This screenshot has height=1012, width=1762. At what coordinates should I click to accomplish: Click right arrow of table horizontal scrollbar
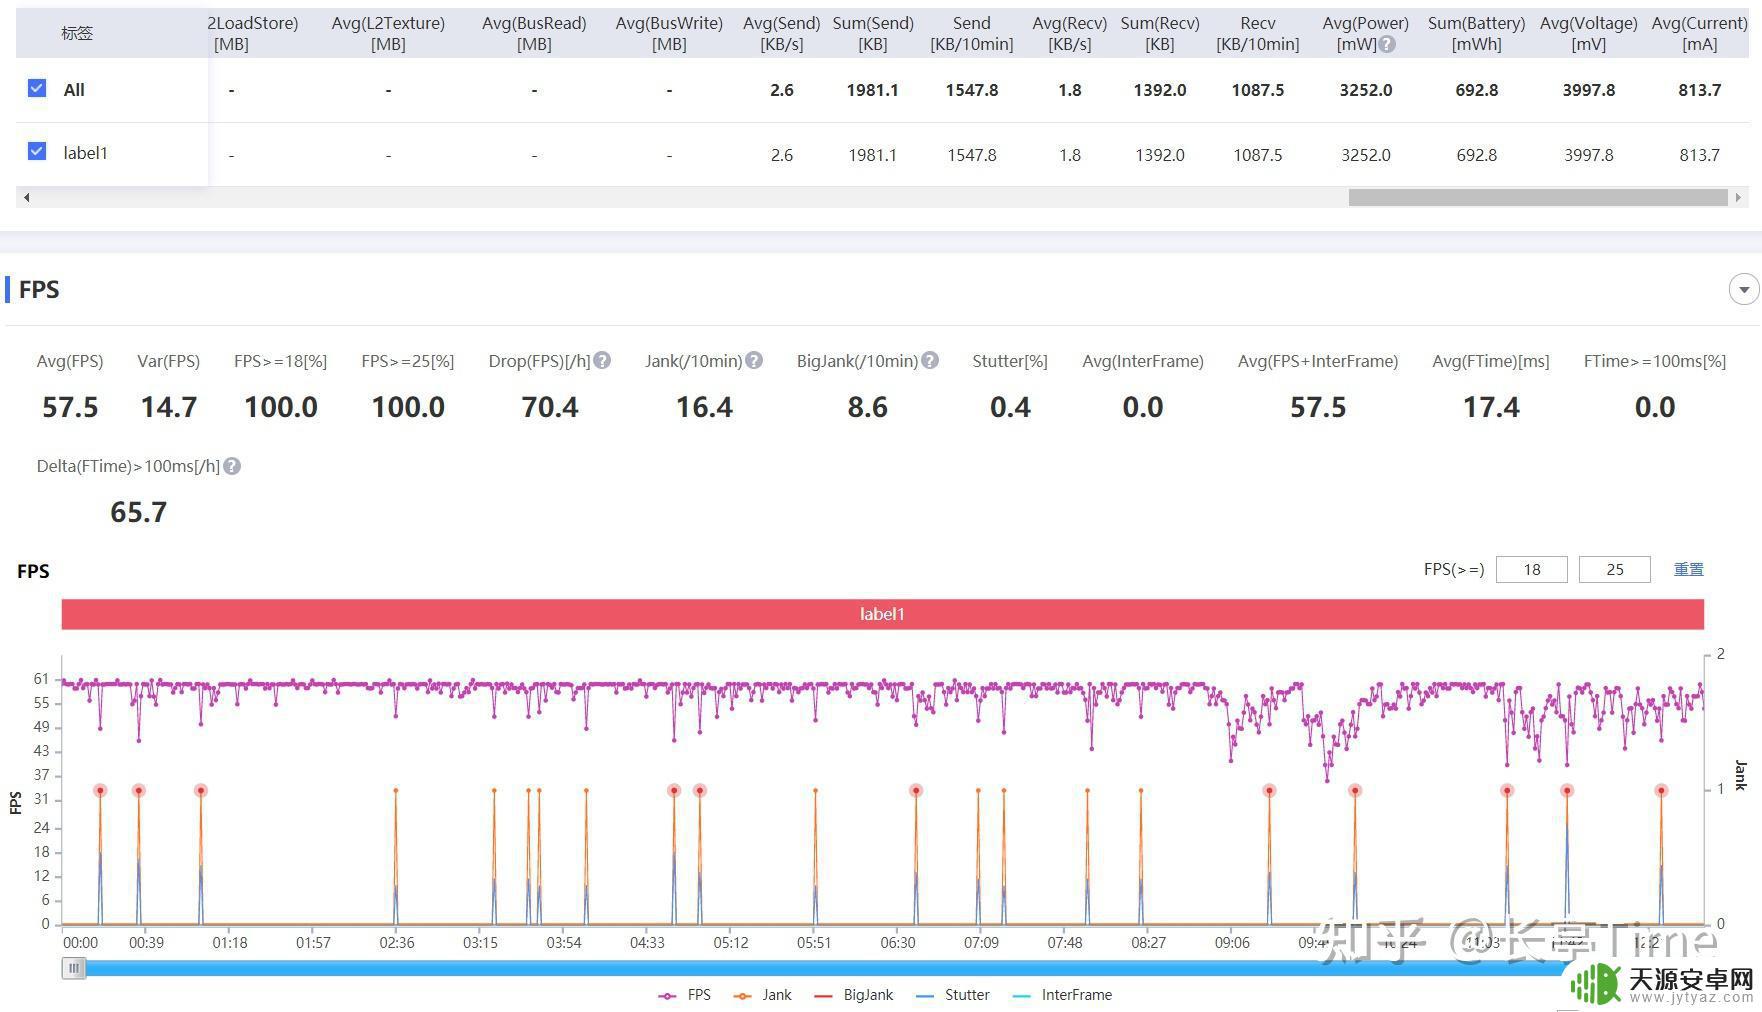[x=1738, y=197]
